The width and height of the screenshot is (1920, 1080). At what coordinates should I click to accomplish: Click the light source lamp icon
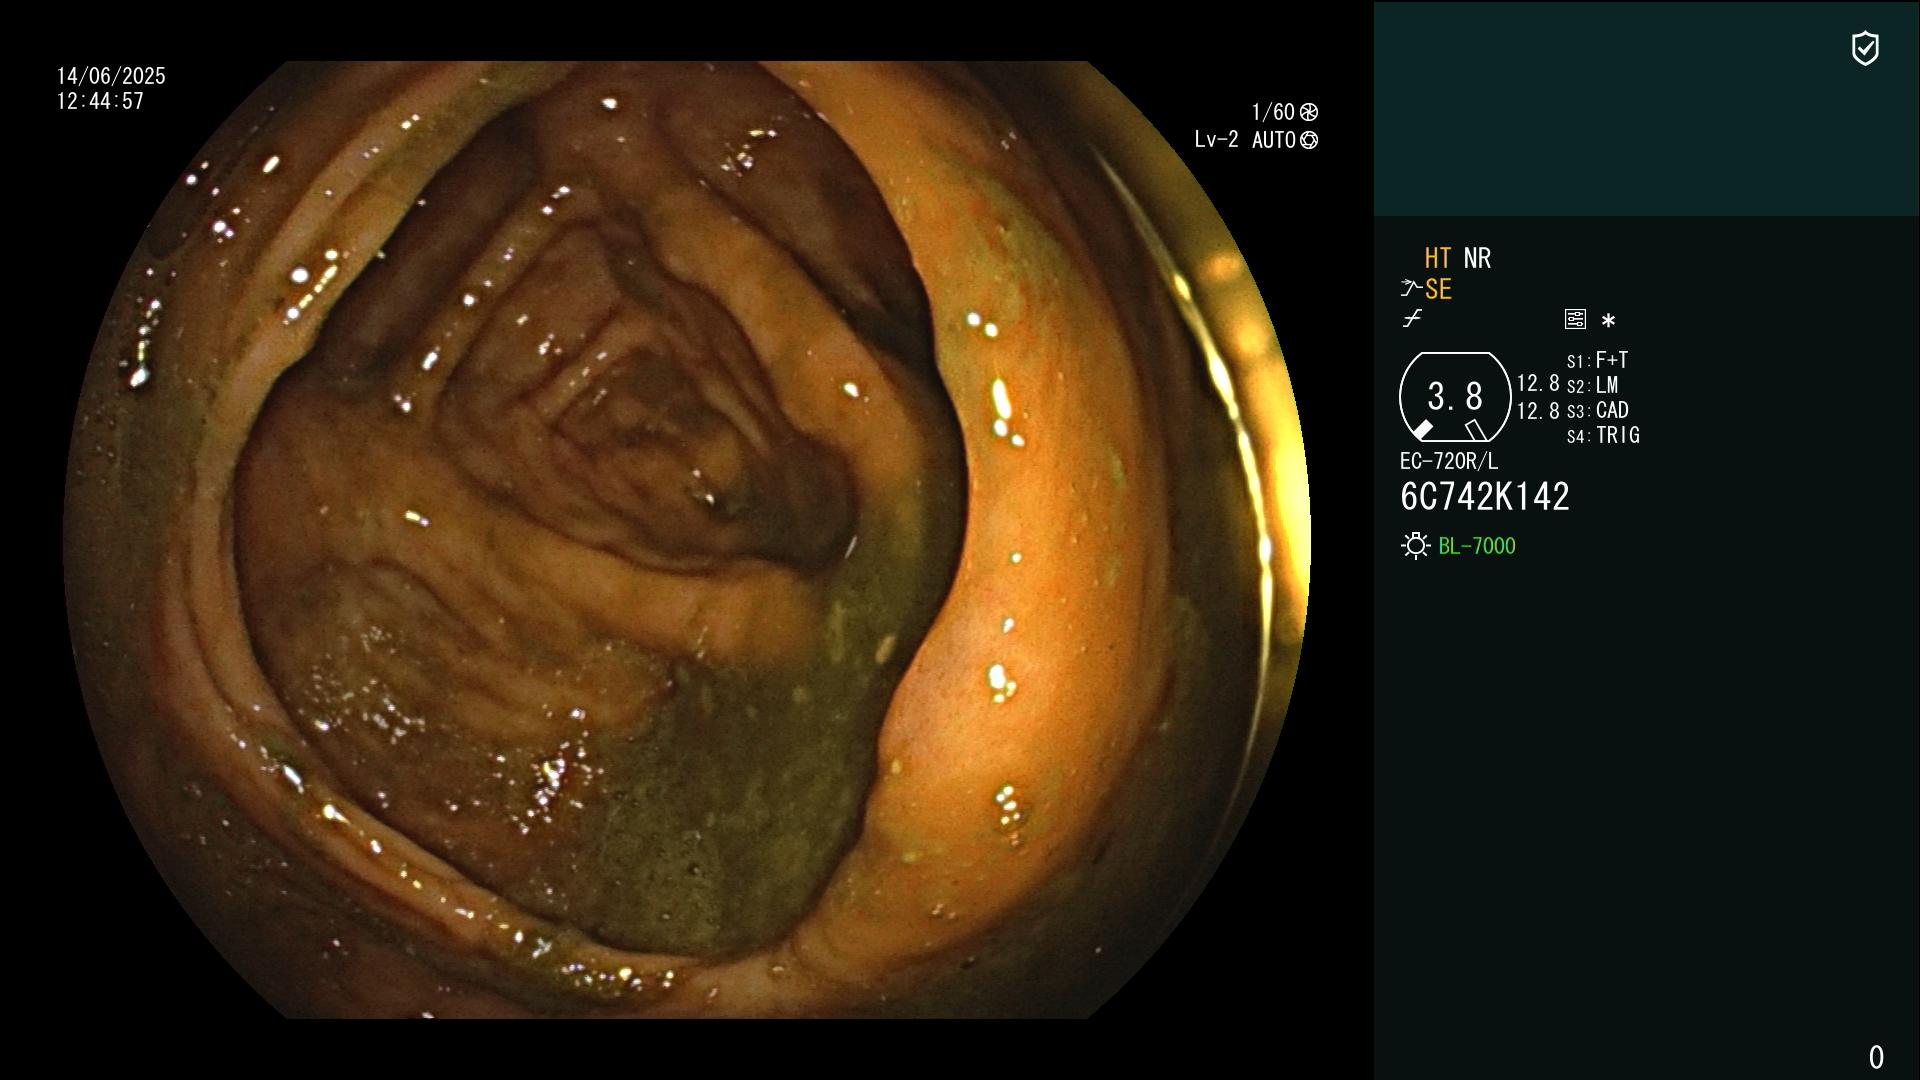point(1415,546)
